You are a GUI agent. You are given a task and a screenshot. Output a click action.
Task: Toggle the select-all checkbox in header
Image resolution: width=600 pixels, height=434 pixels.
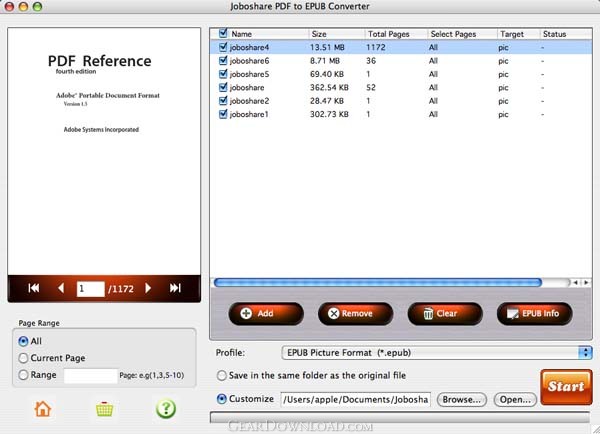pyautogui.click(x=223, y=33)
